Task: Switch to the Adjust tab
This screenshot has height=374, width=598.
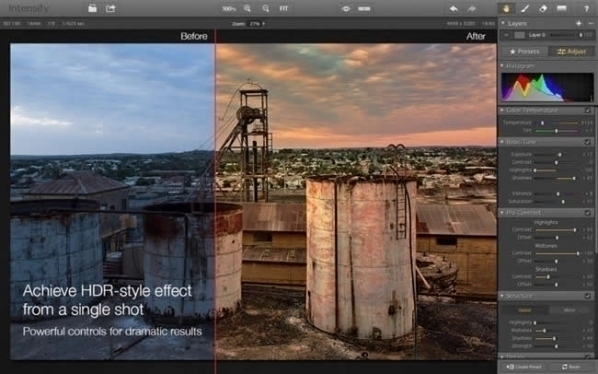Action: (x=571, y=51)
